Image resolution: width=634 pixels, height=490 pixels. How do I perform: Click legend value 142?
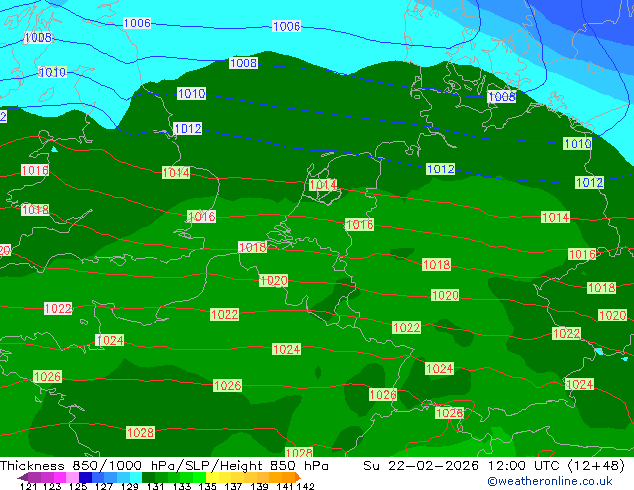(x=306, y=486)
